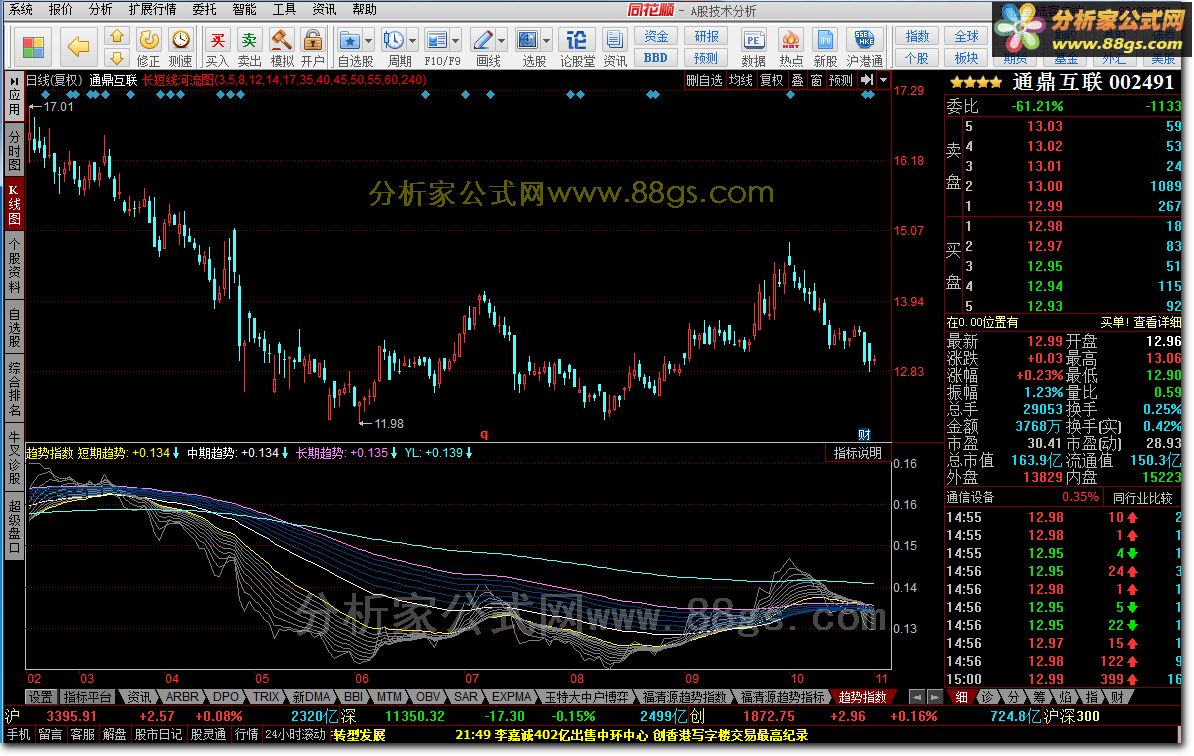Expand the 周期 dropdown arrow
The height and width of the screenshot is (756, 1194).
(x=413, y=40)
